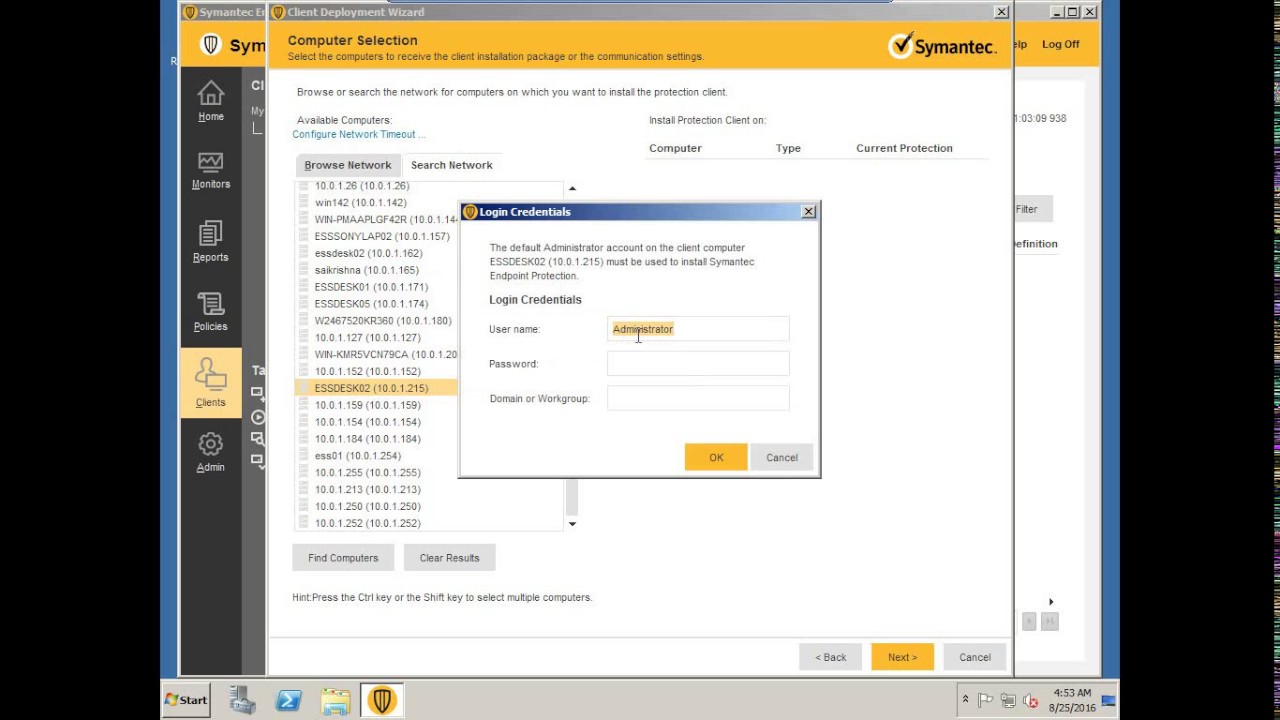Select computer 10.0.1.127 in list
This screenshot has width=1280, height=720.
[367, 338]
